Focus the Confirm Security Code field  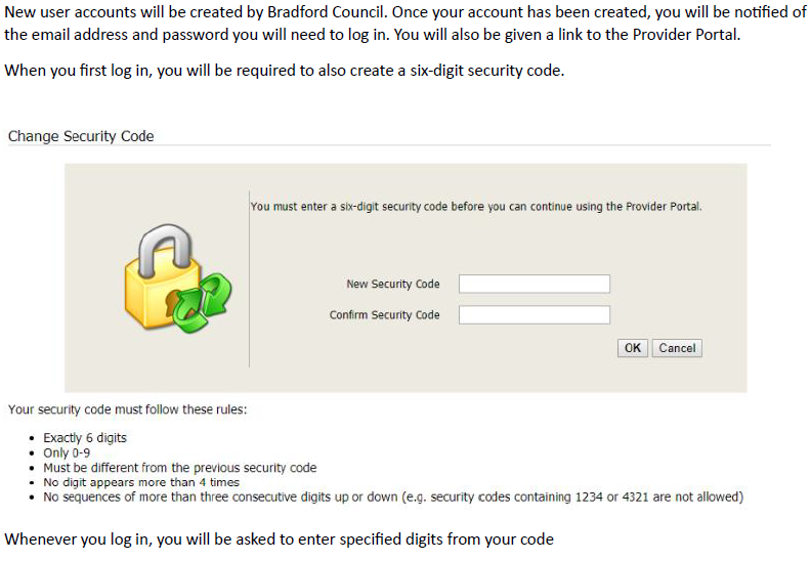(534, 315)
